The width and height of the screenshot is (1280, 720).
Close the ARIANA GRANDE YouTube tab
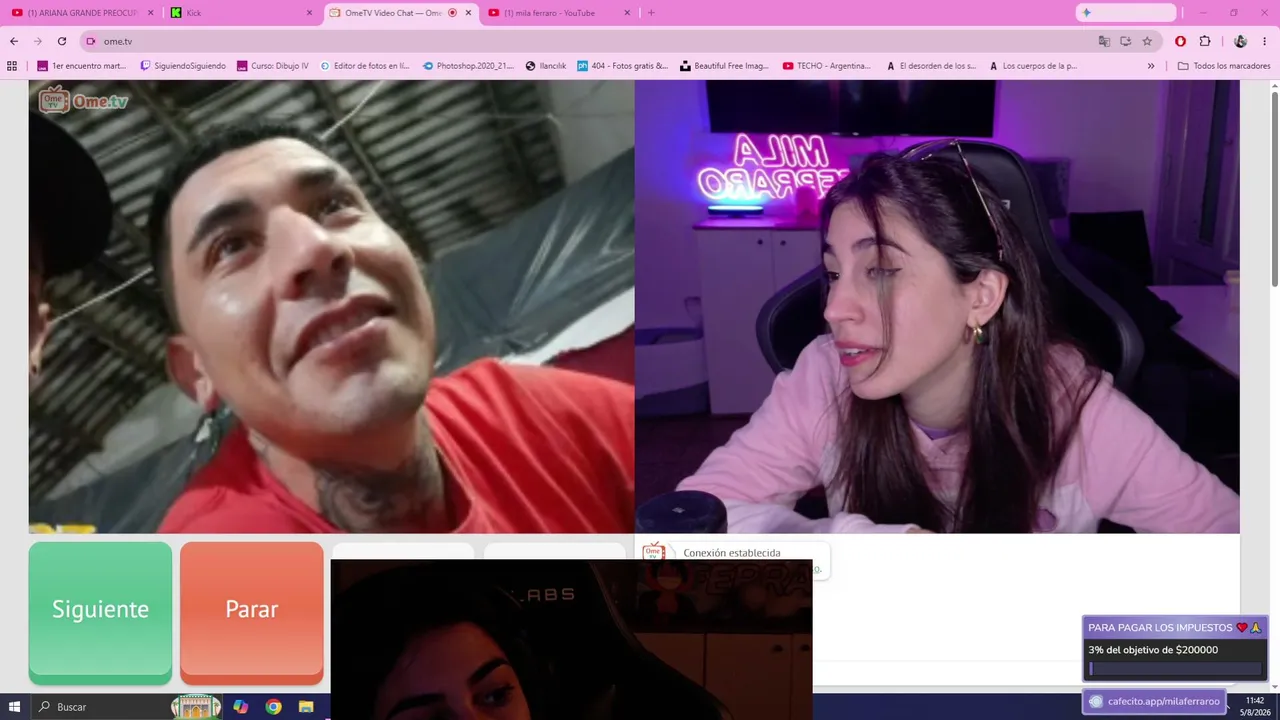pos(151,13)
